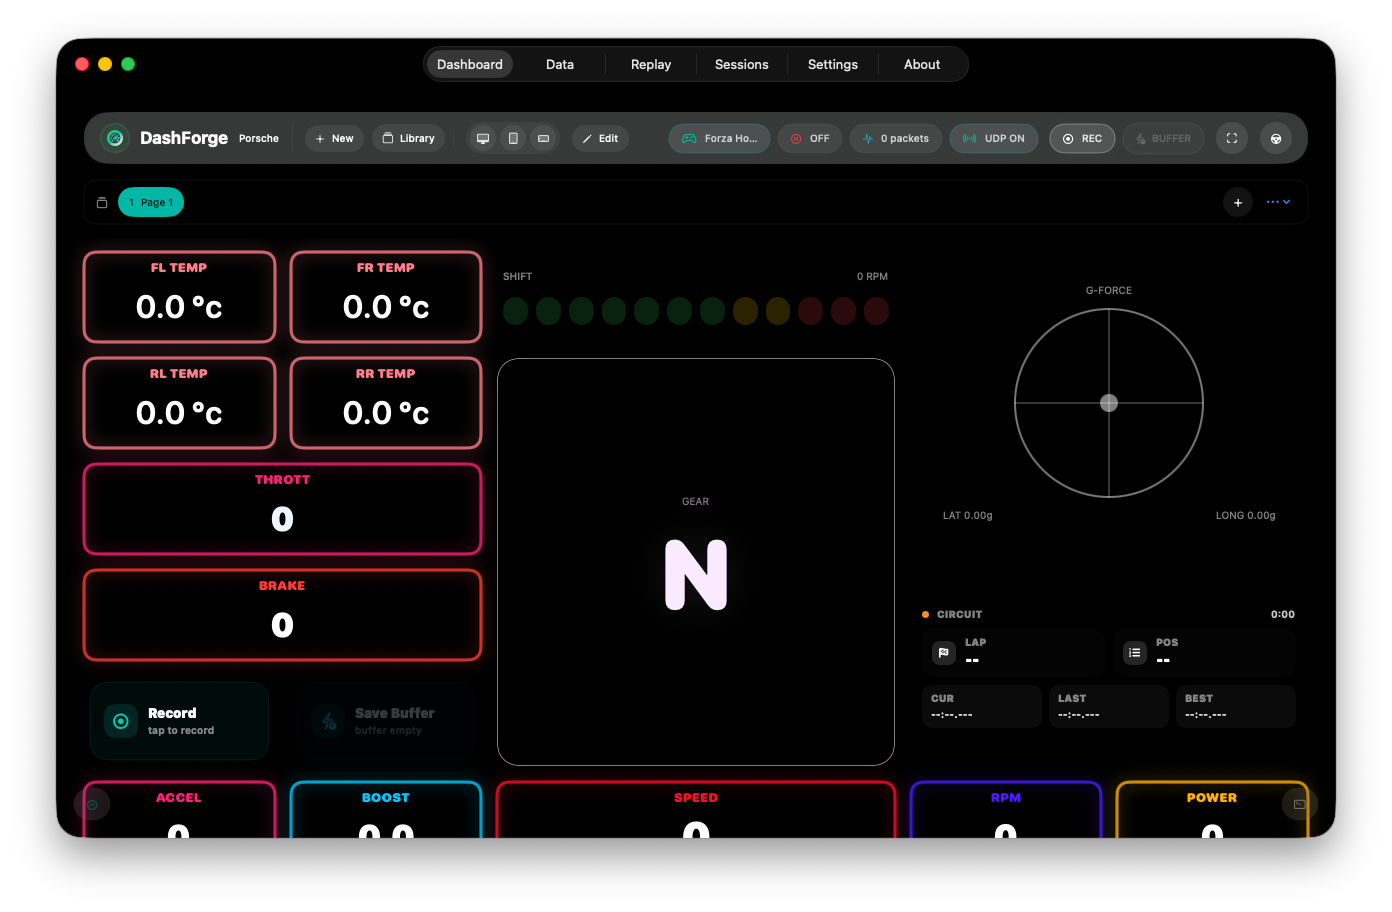Select the phone portrait layout icon

point(513,138)
